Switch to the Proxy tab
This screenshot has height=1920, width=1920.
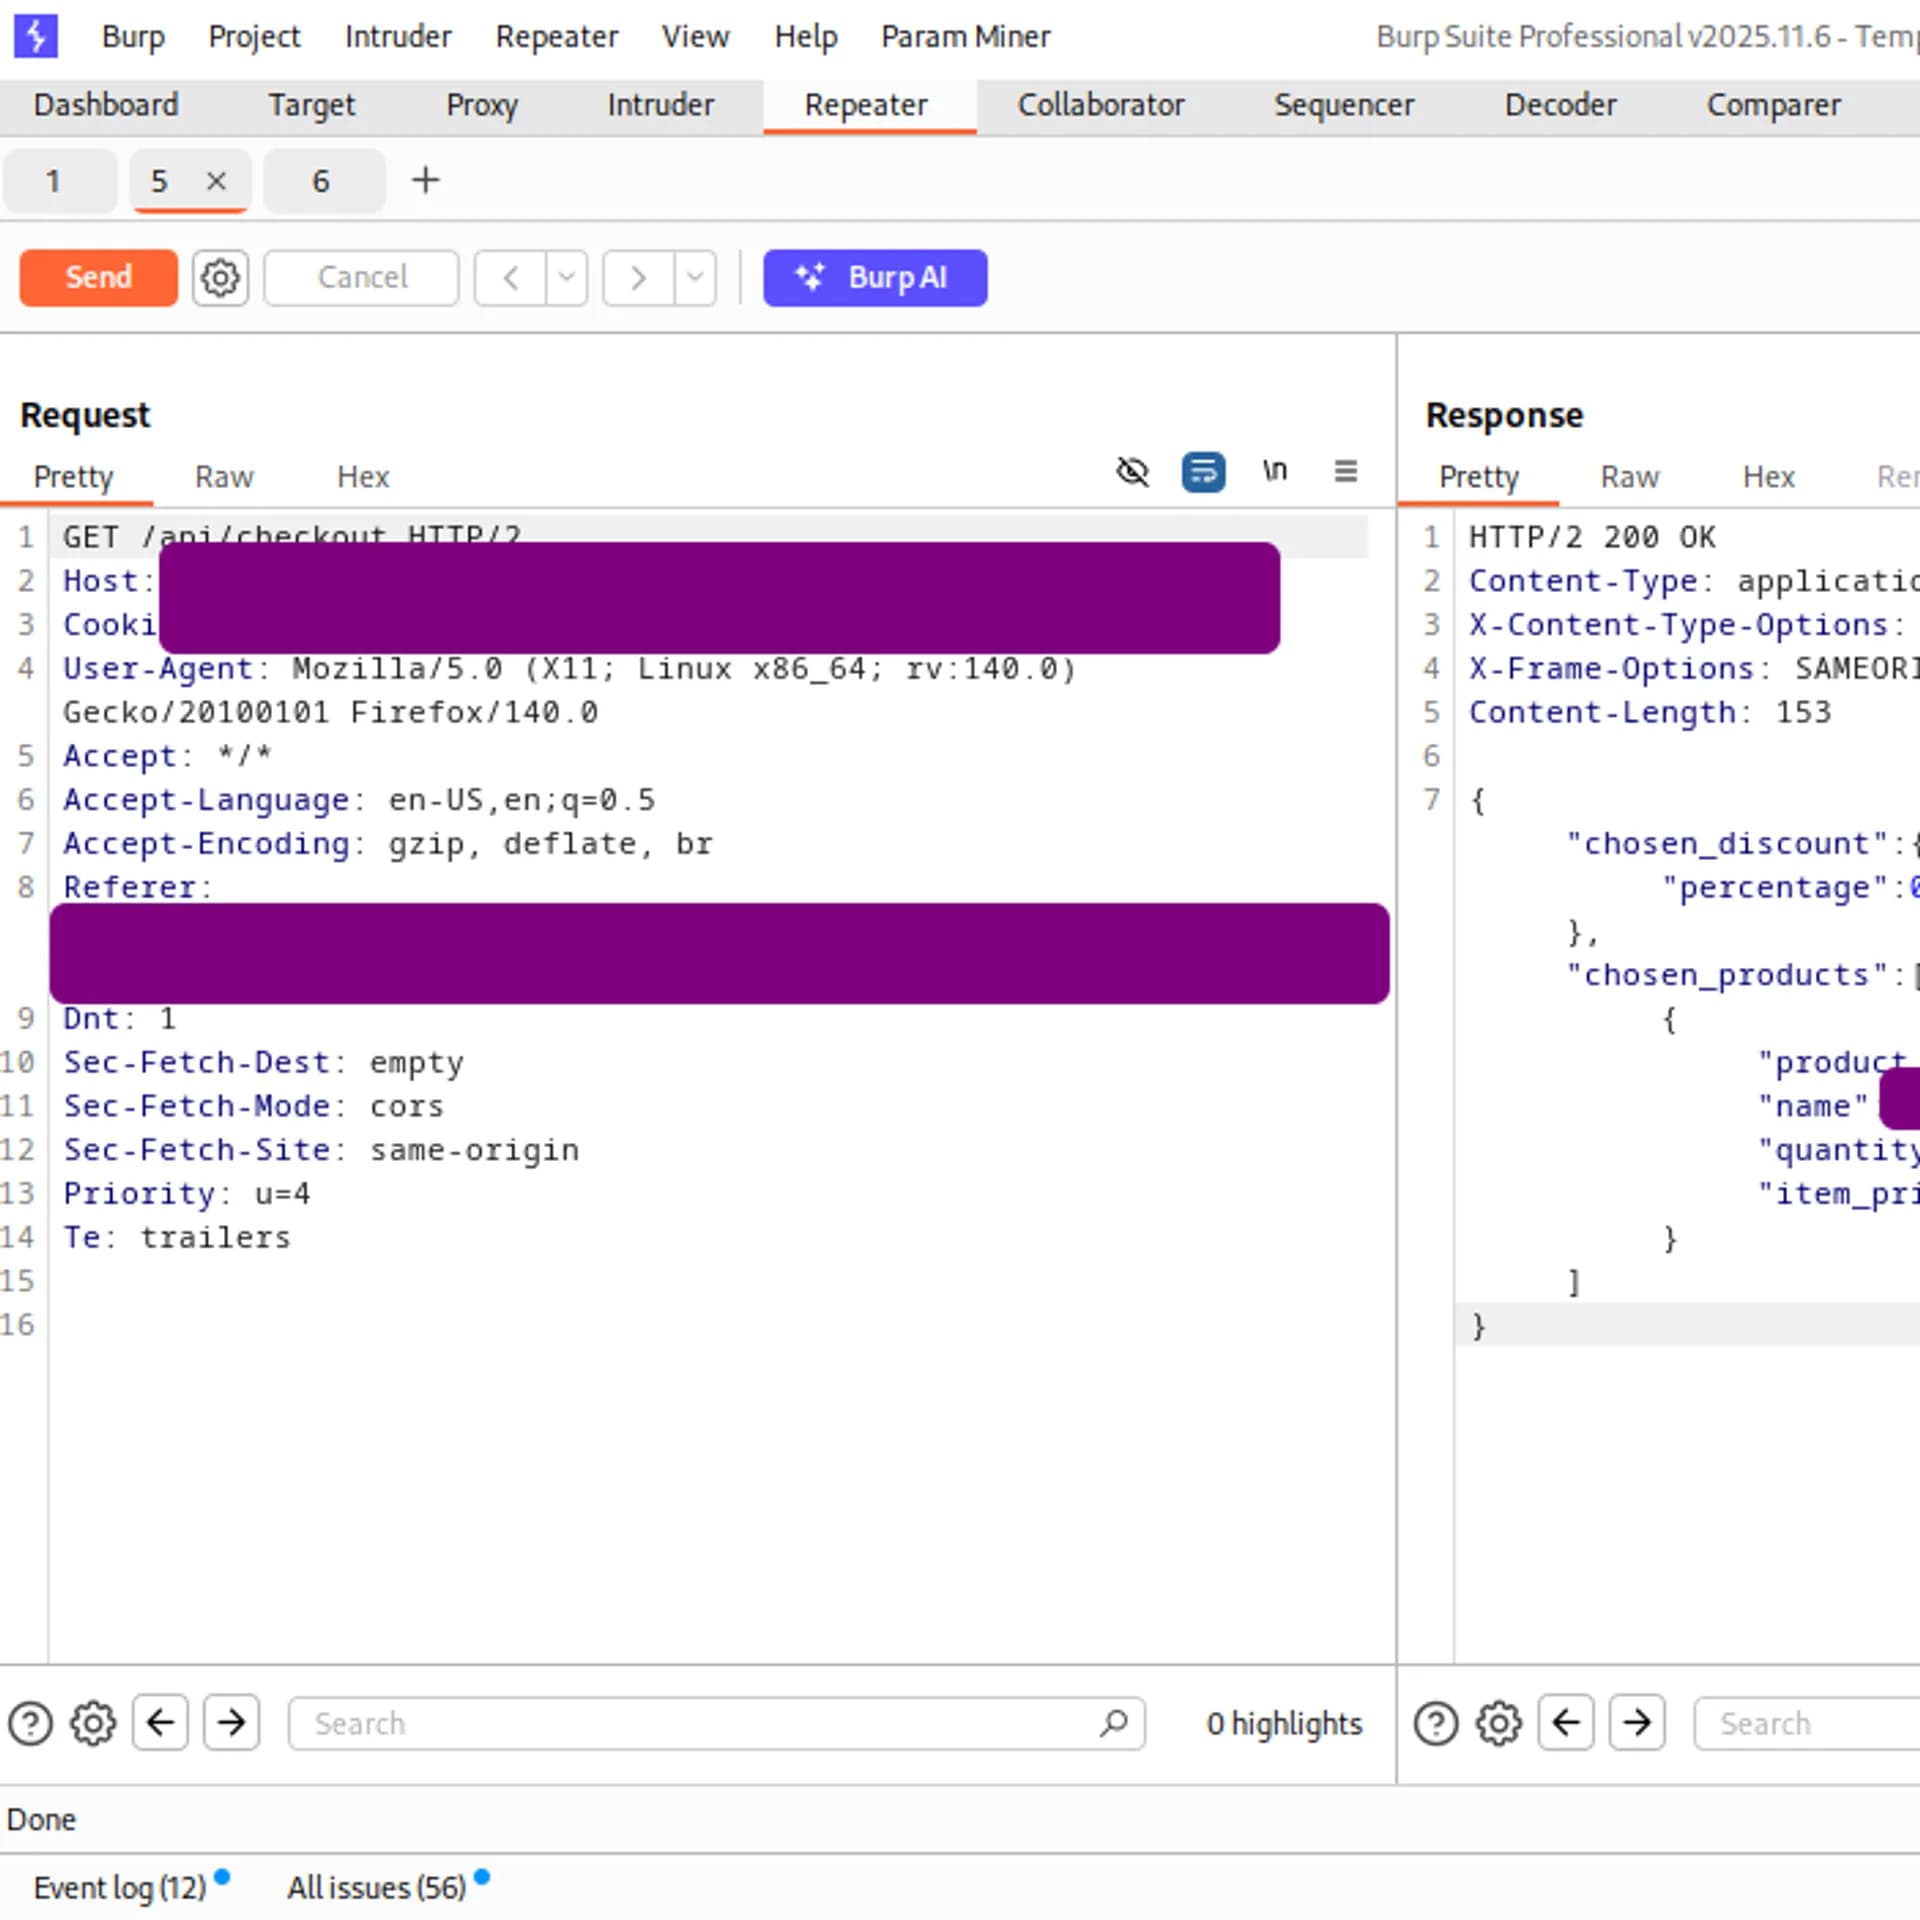482,105
